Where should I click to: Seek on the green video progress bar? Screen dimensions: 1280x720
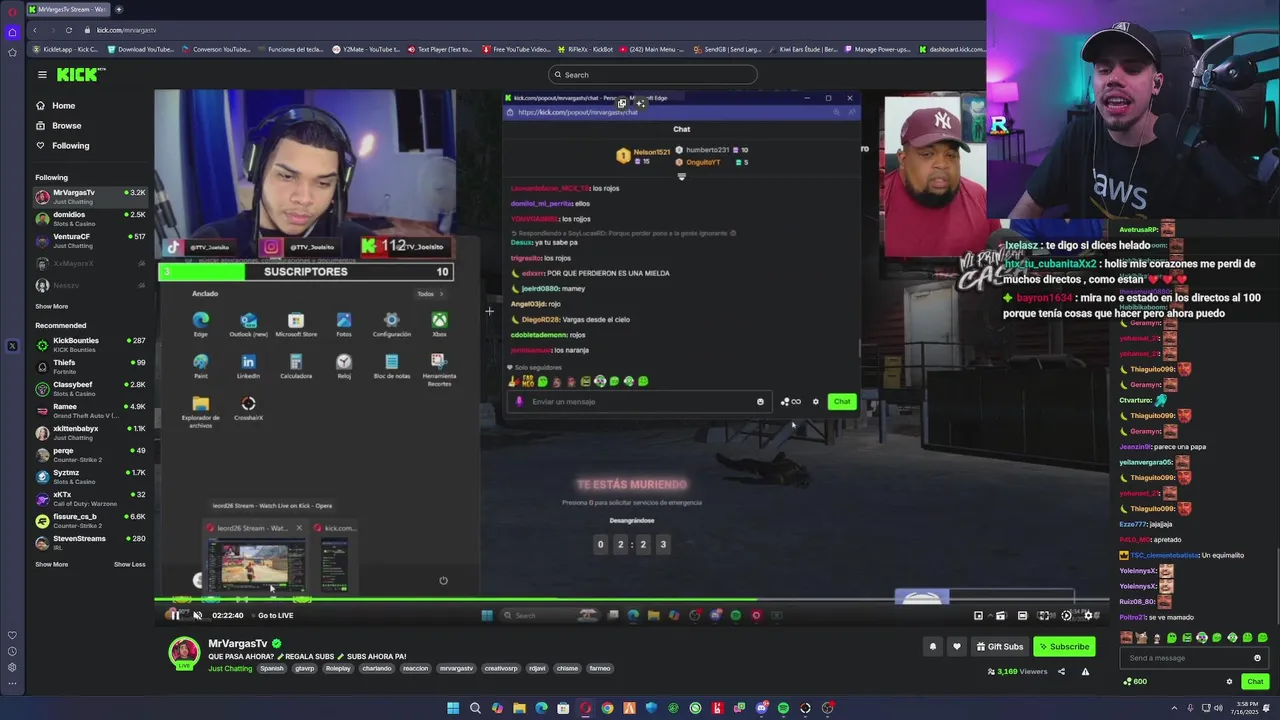630,600
